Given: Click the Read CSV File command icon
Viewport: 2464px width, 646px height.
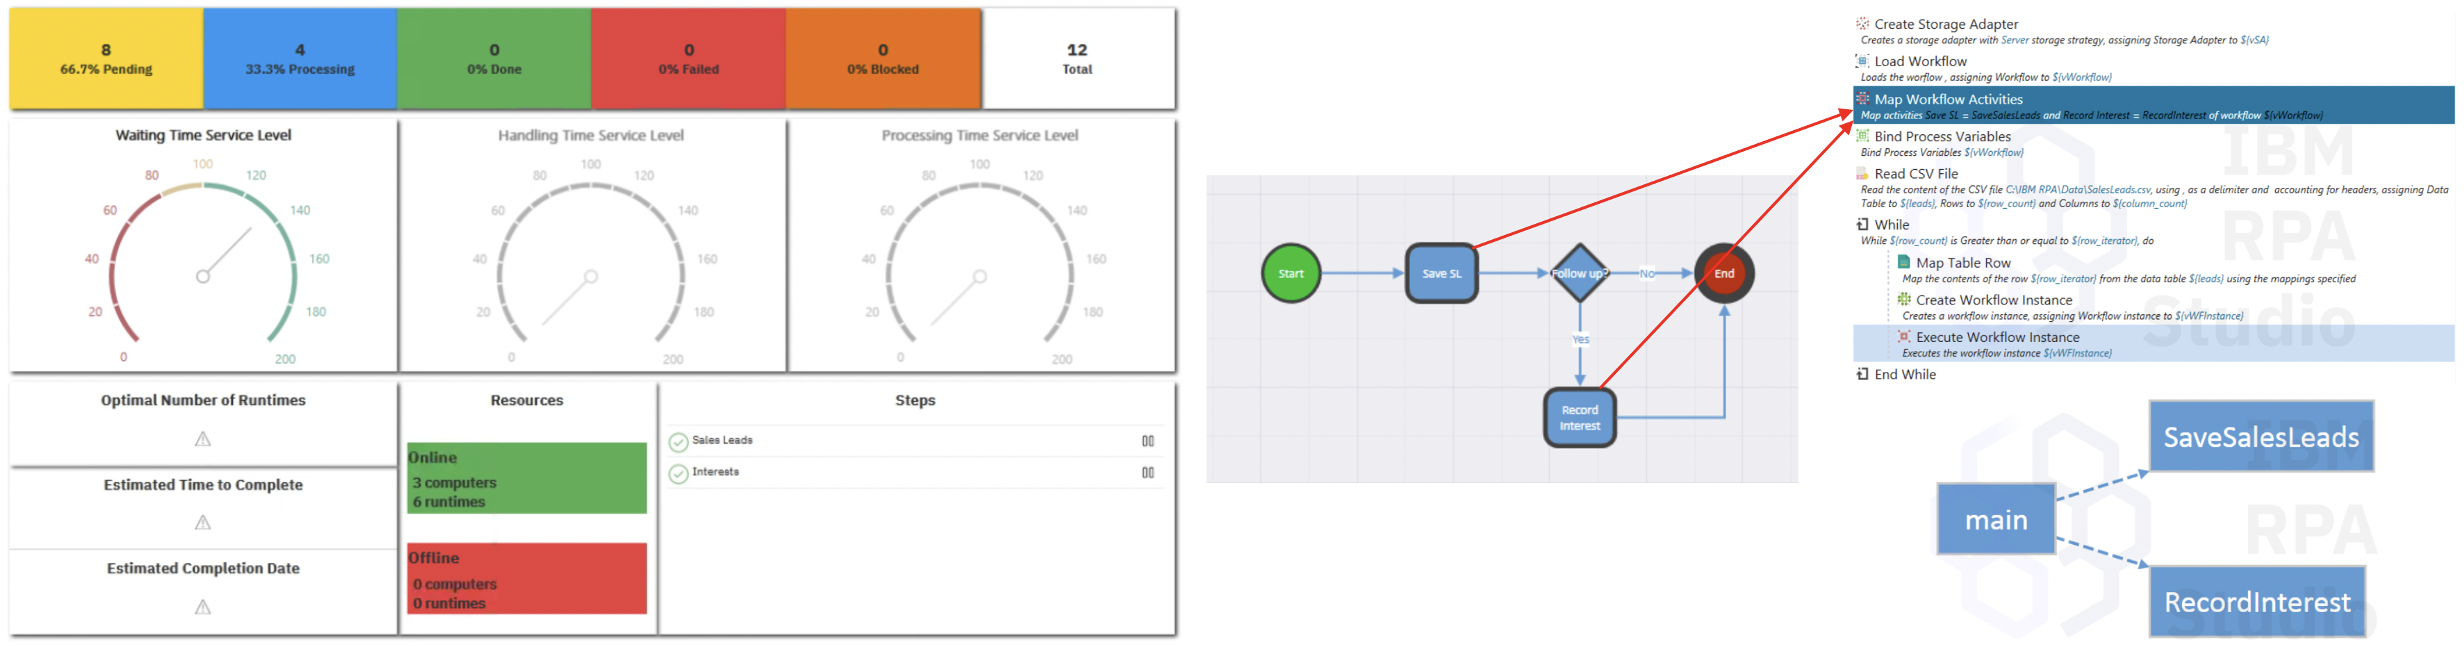Looking at the screenshot, I should [1862, 173].
